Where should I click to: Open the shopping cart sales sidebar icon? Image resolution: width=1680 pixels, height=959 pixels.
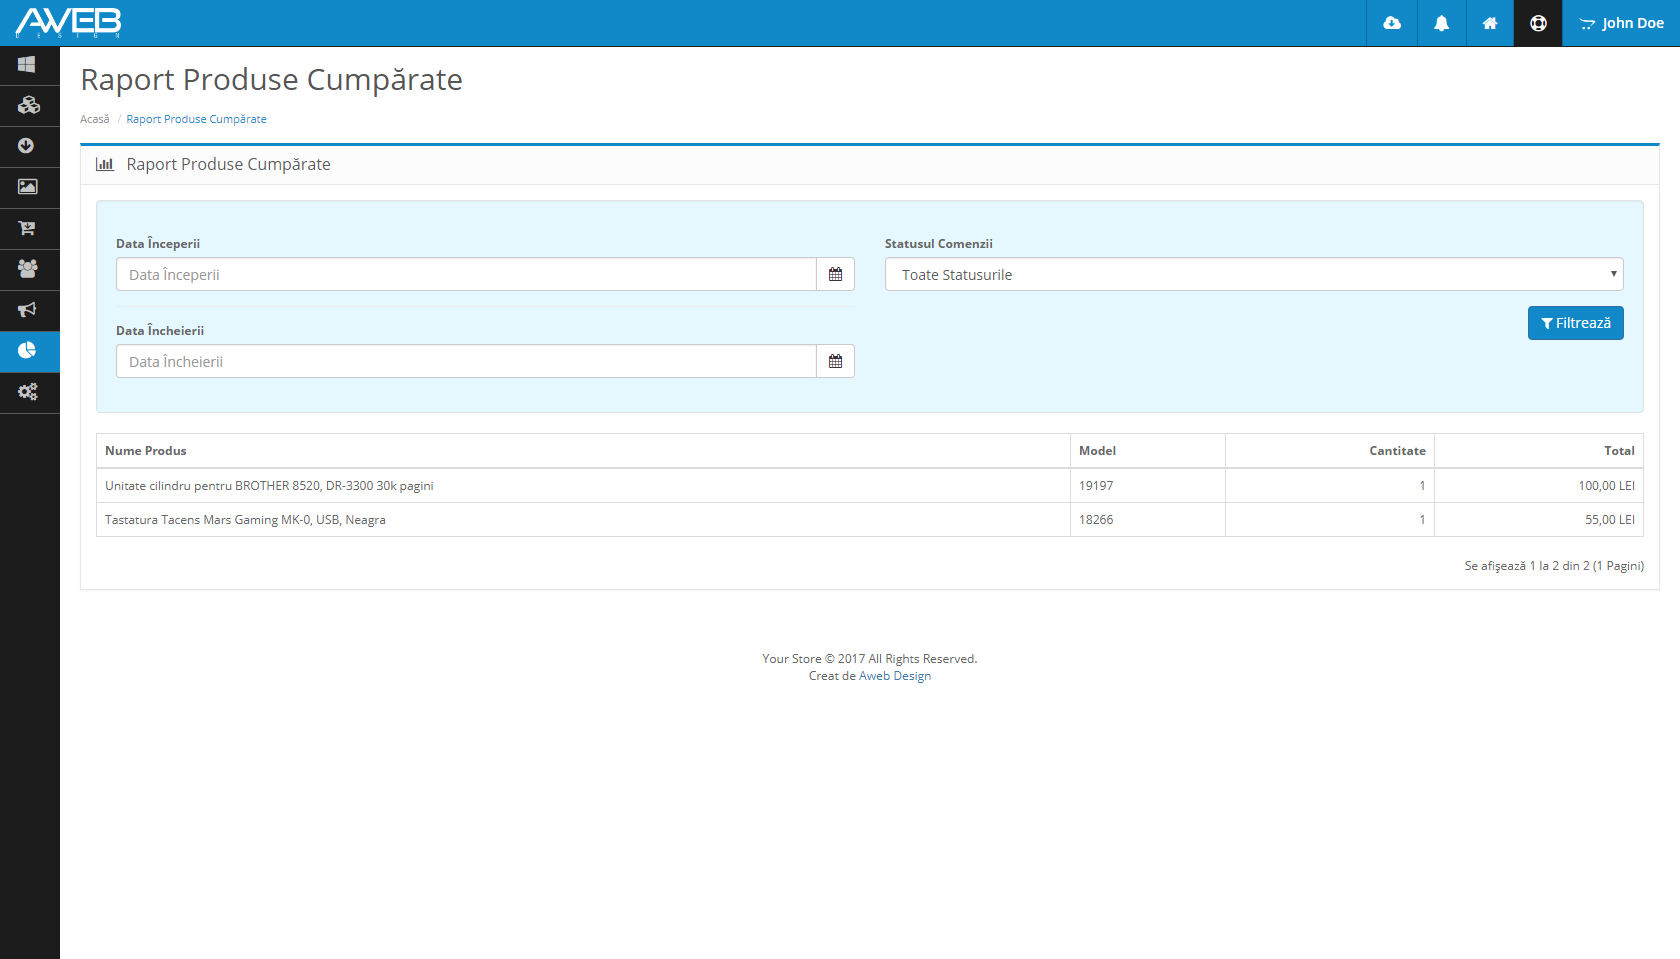[28, 228]
